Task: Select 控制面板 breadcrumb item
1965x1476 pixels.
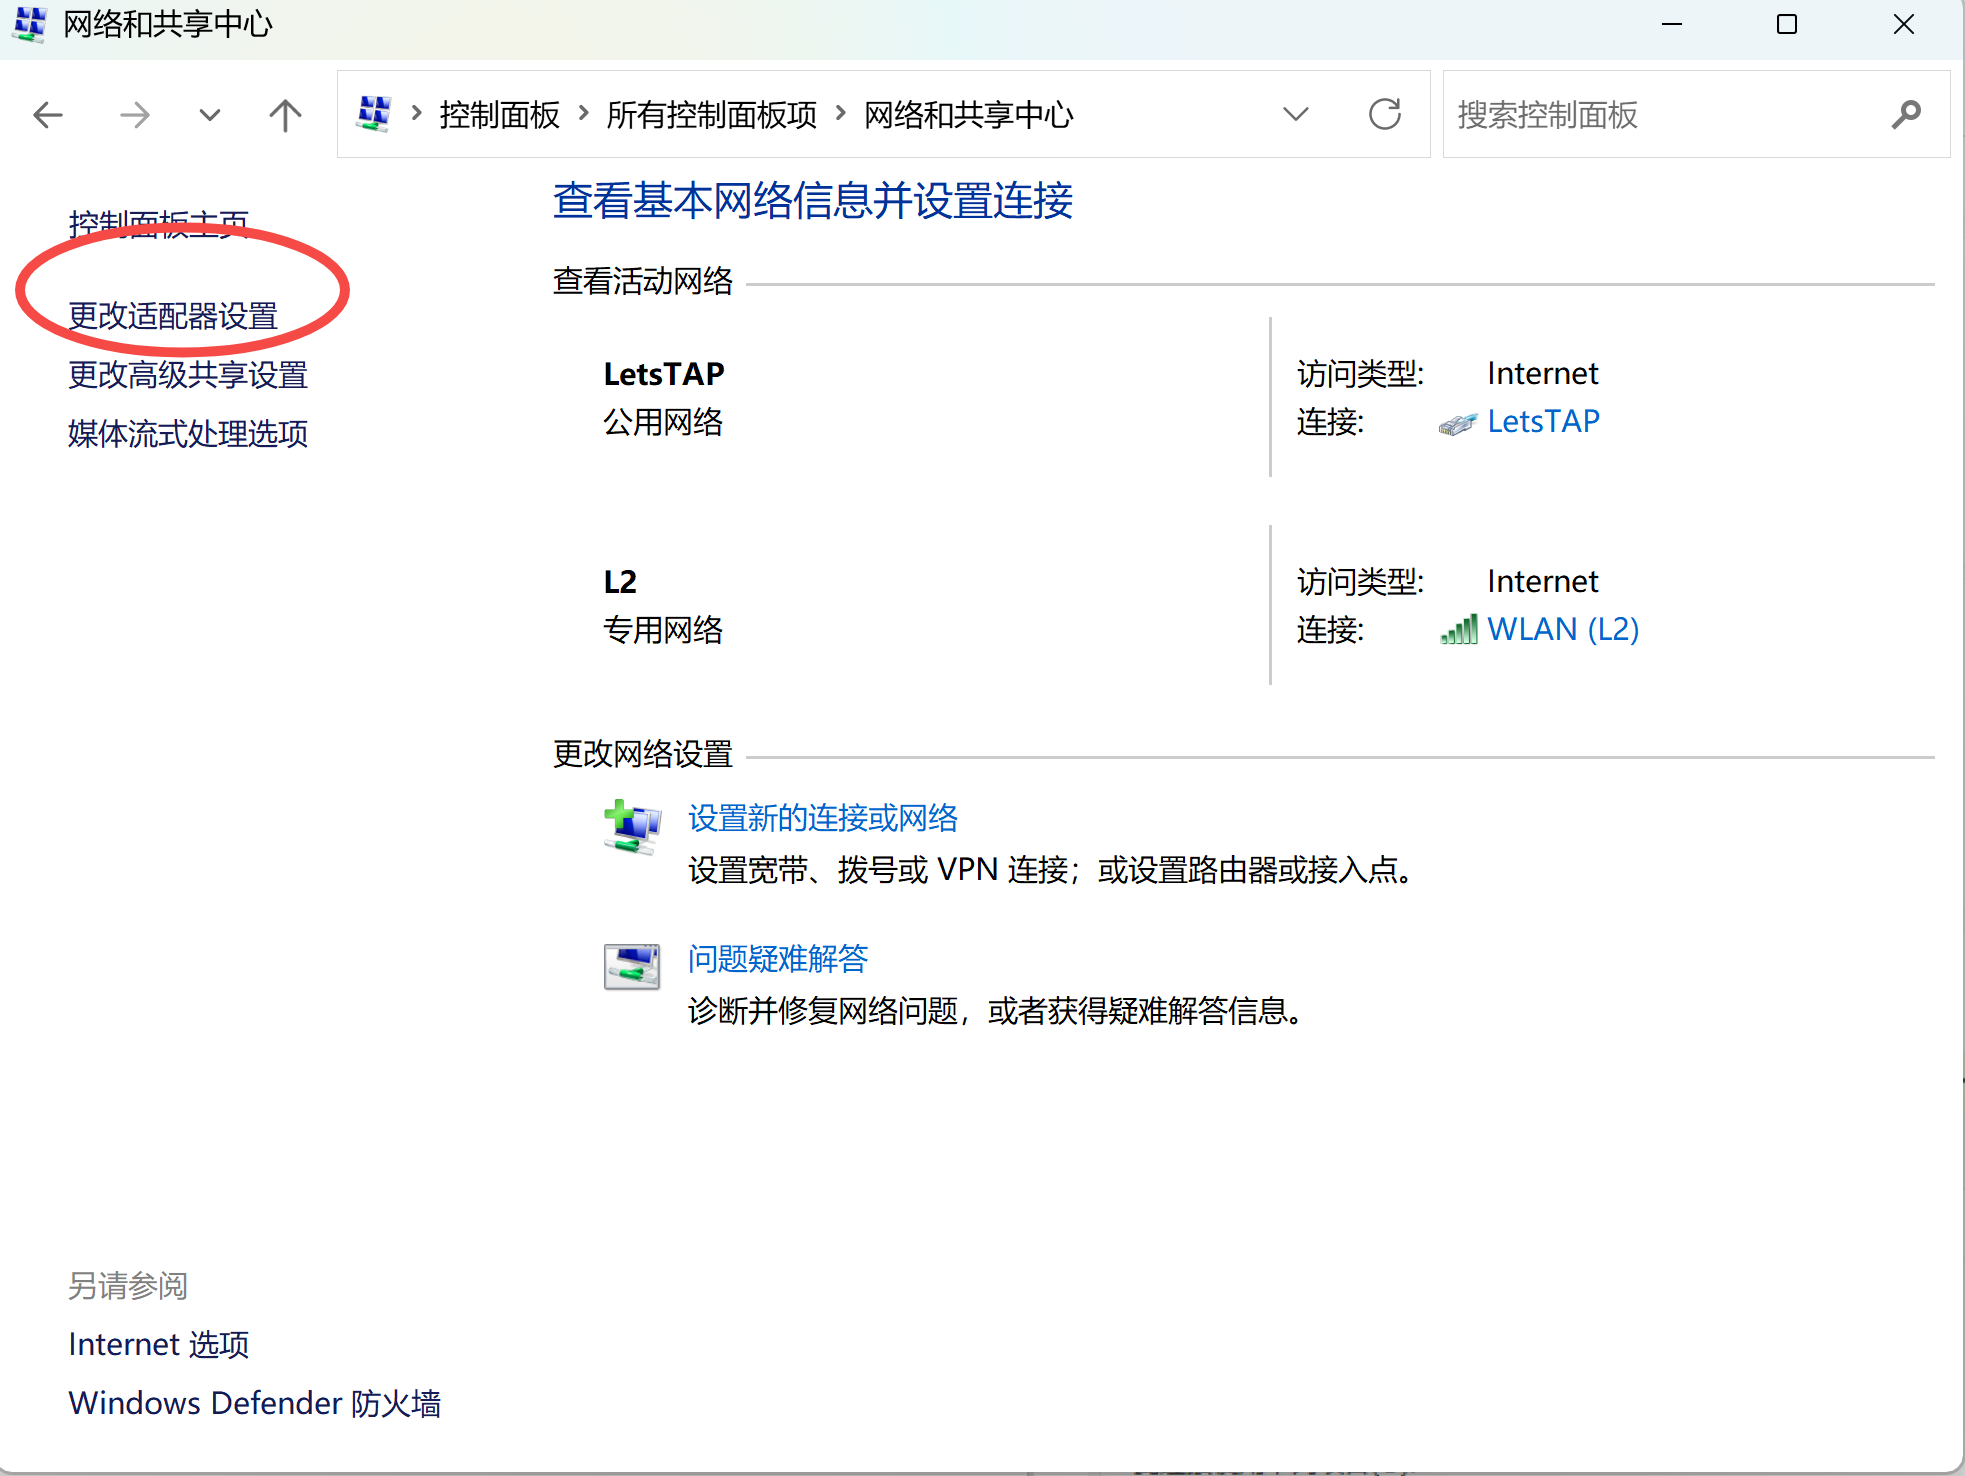Action: [x=499, y=115]
